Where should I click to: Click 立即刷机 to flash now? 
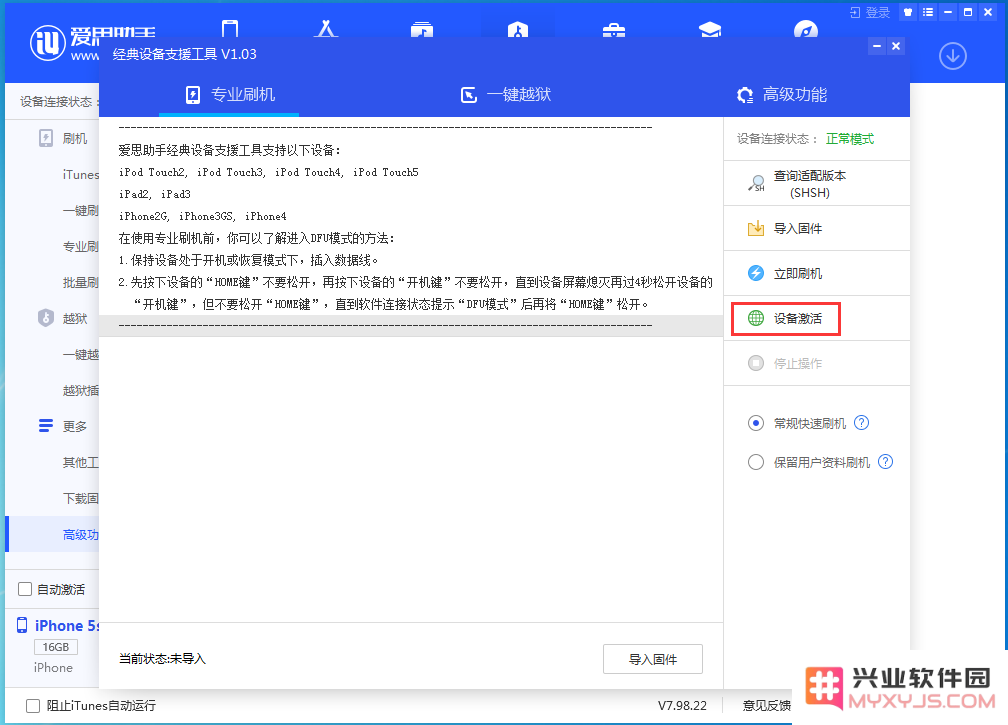(x=816, y=273)
